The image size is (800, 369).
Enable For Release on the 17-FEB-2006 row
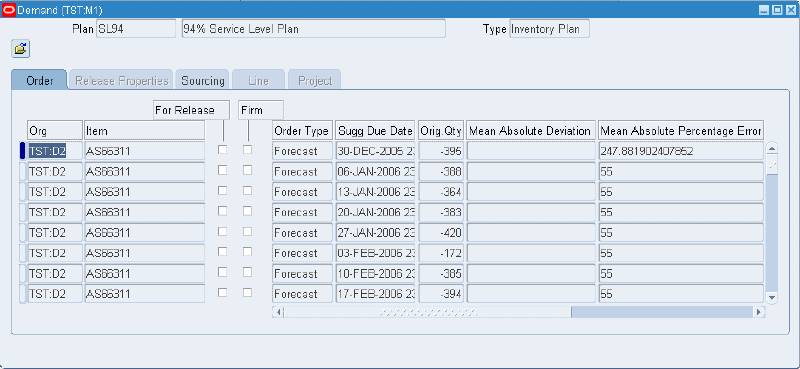(222, 293)
